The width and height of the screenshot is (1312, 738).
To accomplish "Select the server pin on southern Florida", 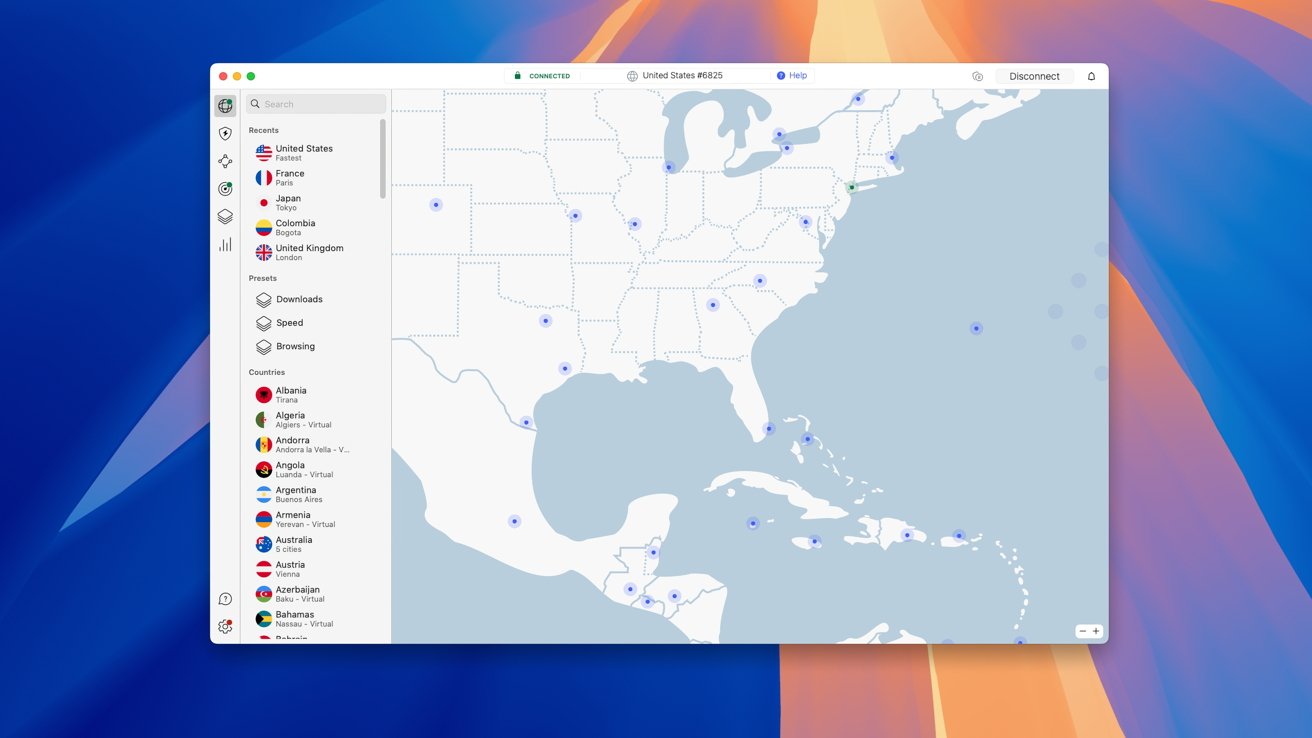I will (x=769, y=429).
